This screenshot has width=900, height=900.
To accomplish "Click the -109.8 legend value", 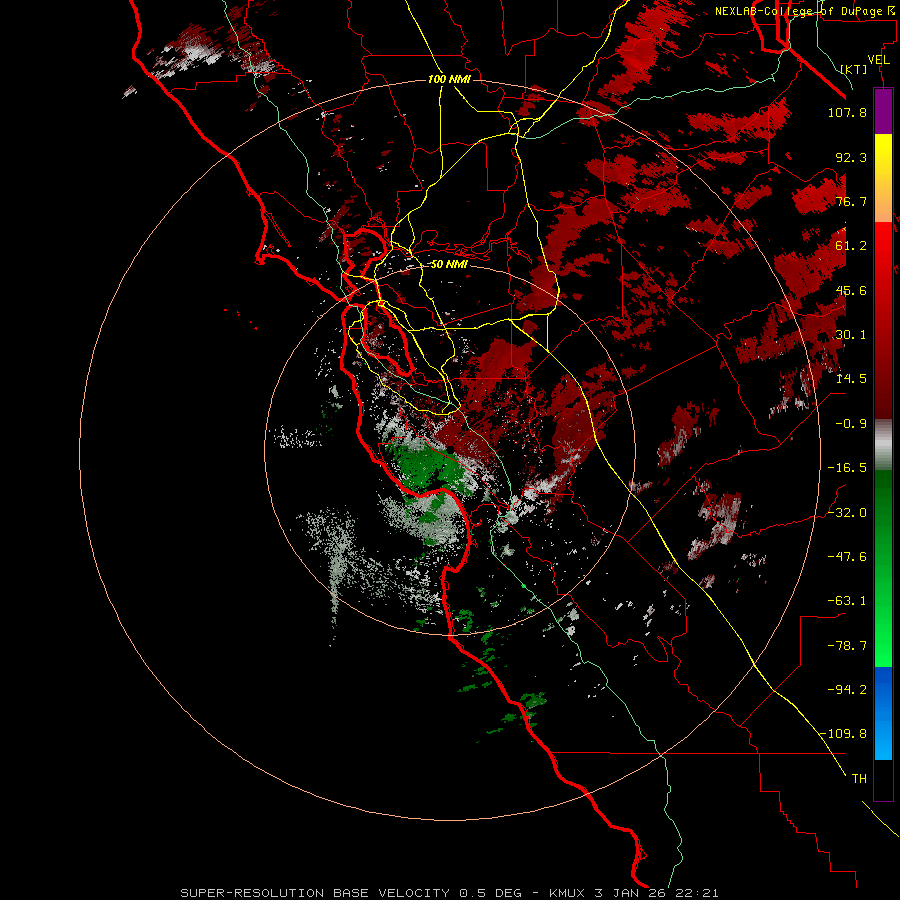I will [x=843, y=734].
